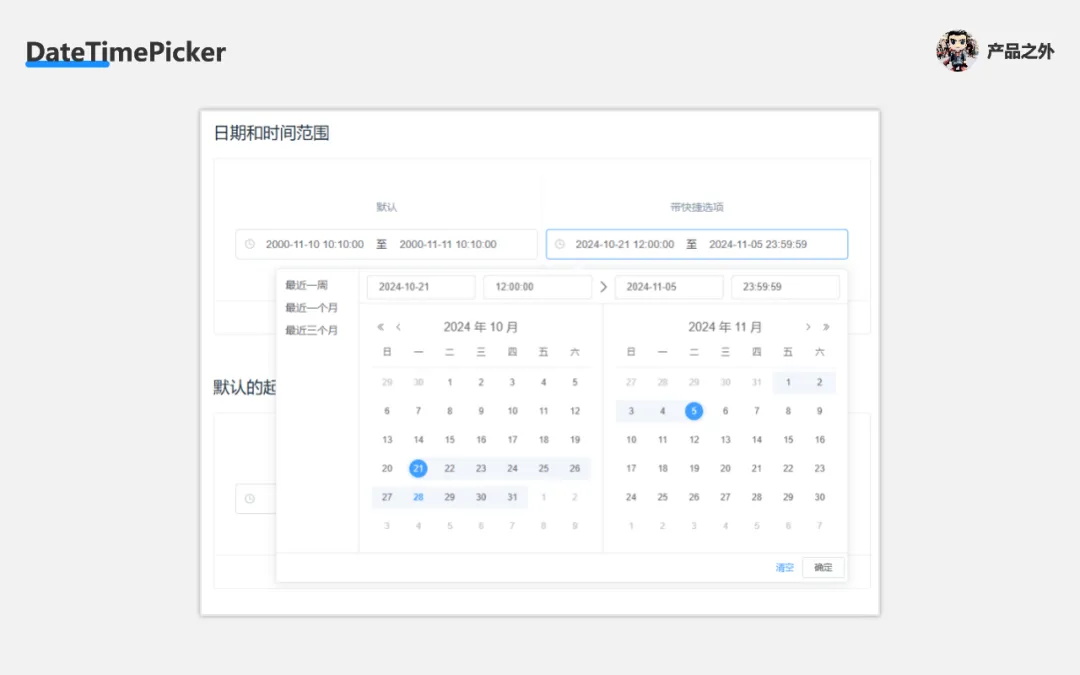
Task: Go to previous month in October calendar
Action: point(398,327)
